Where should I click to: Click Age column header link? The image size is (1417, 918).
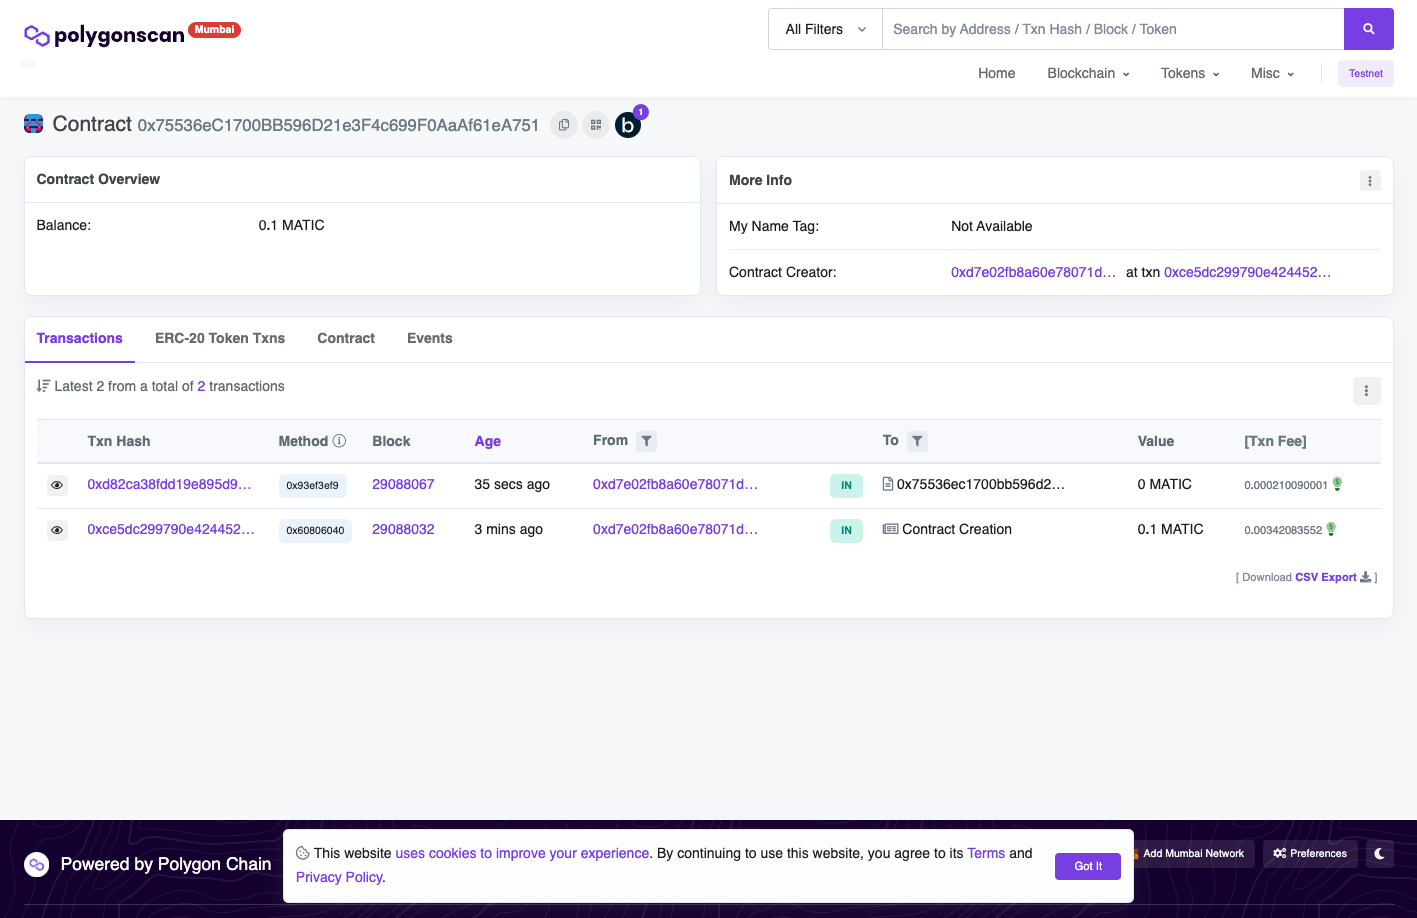(487, 441)
